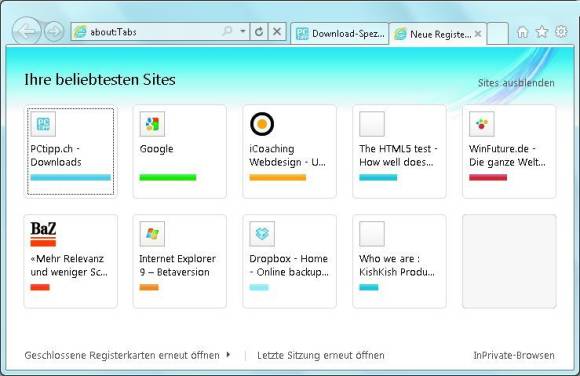Click the browser Back arrow button

point(26,32)
